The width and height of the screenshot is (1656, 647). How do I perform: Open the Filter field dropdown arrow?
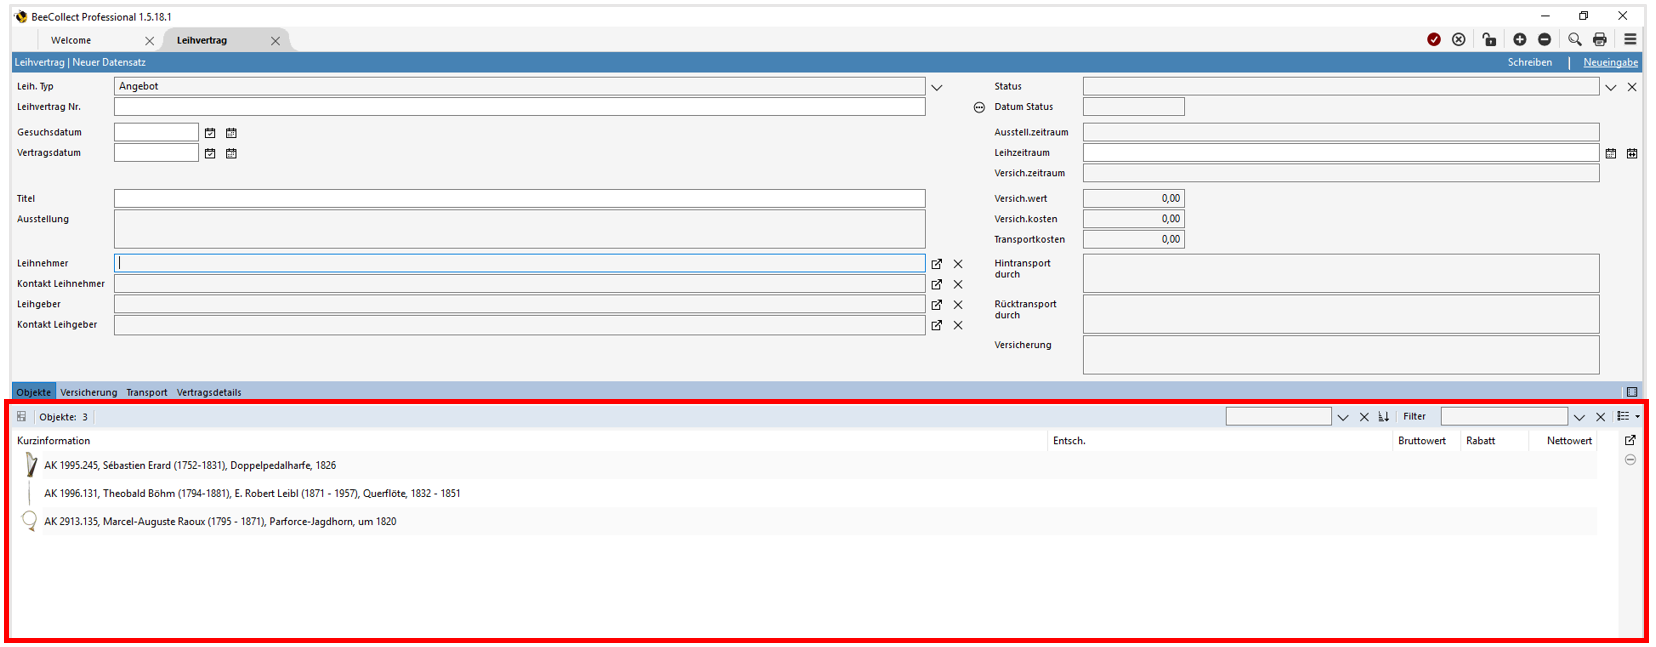(1579, 417)
